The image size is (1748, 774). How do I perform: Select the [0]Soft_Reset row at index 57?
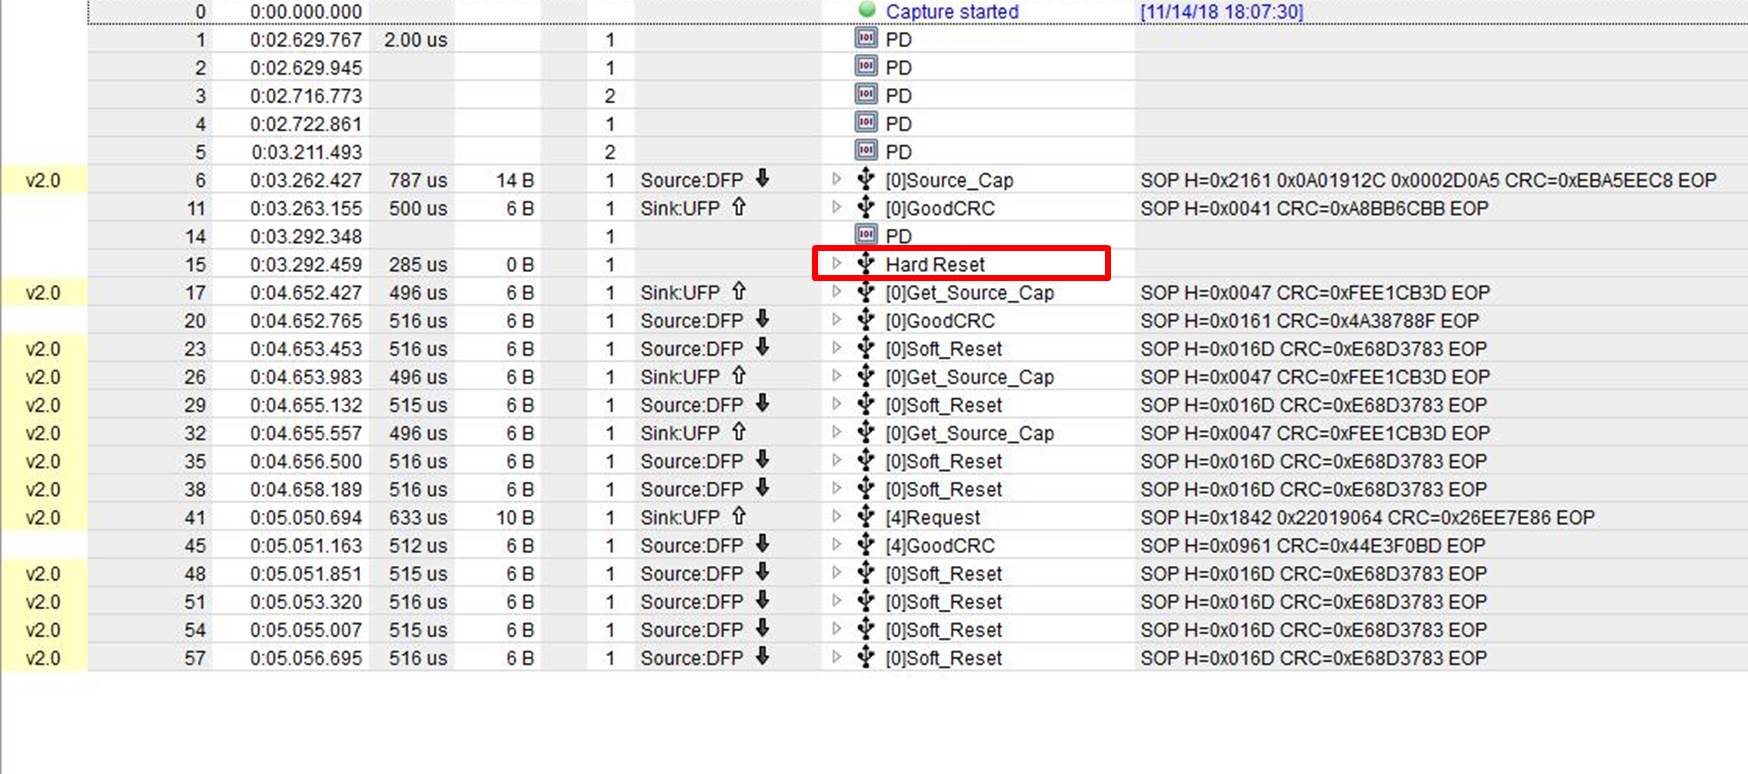[x=917, y=658]
